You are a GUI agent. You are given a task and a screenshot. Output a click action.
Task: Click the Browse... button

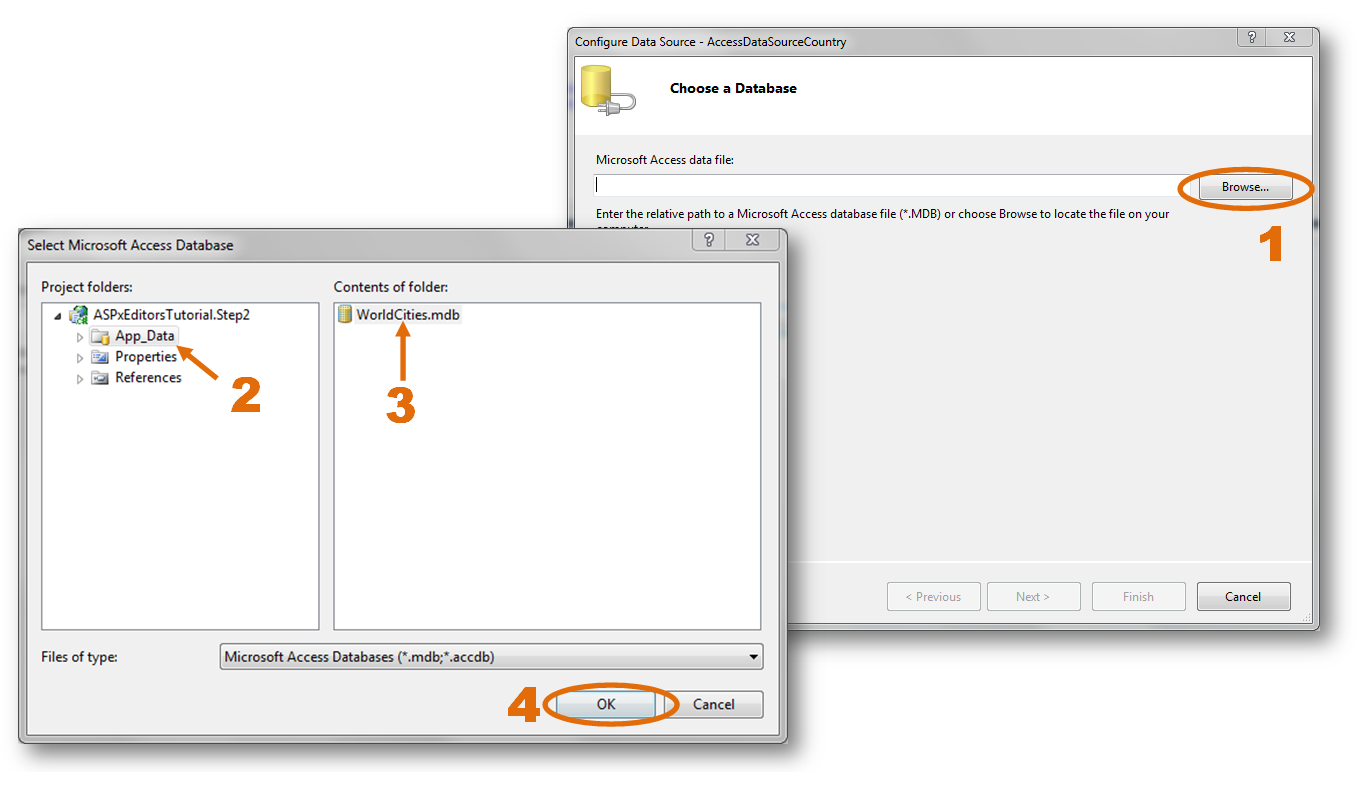click(x=1245, y=187)
